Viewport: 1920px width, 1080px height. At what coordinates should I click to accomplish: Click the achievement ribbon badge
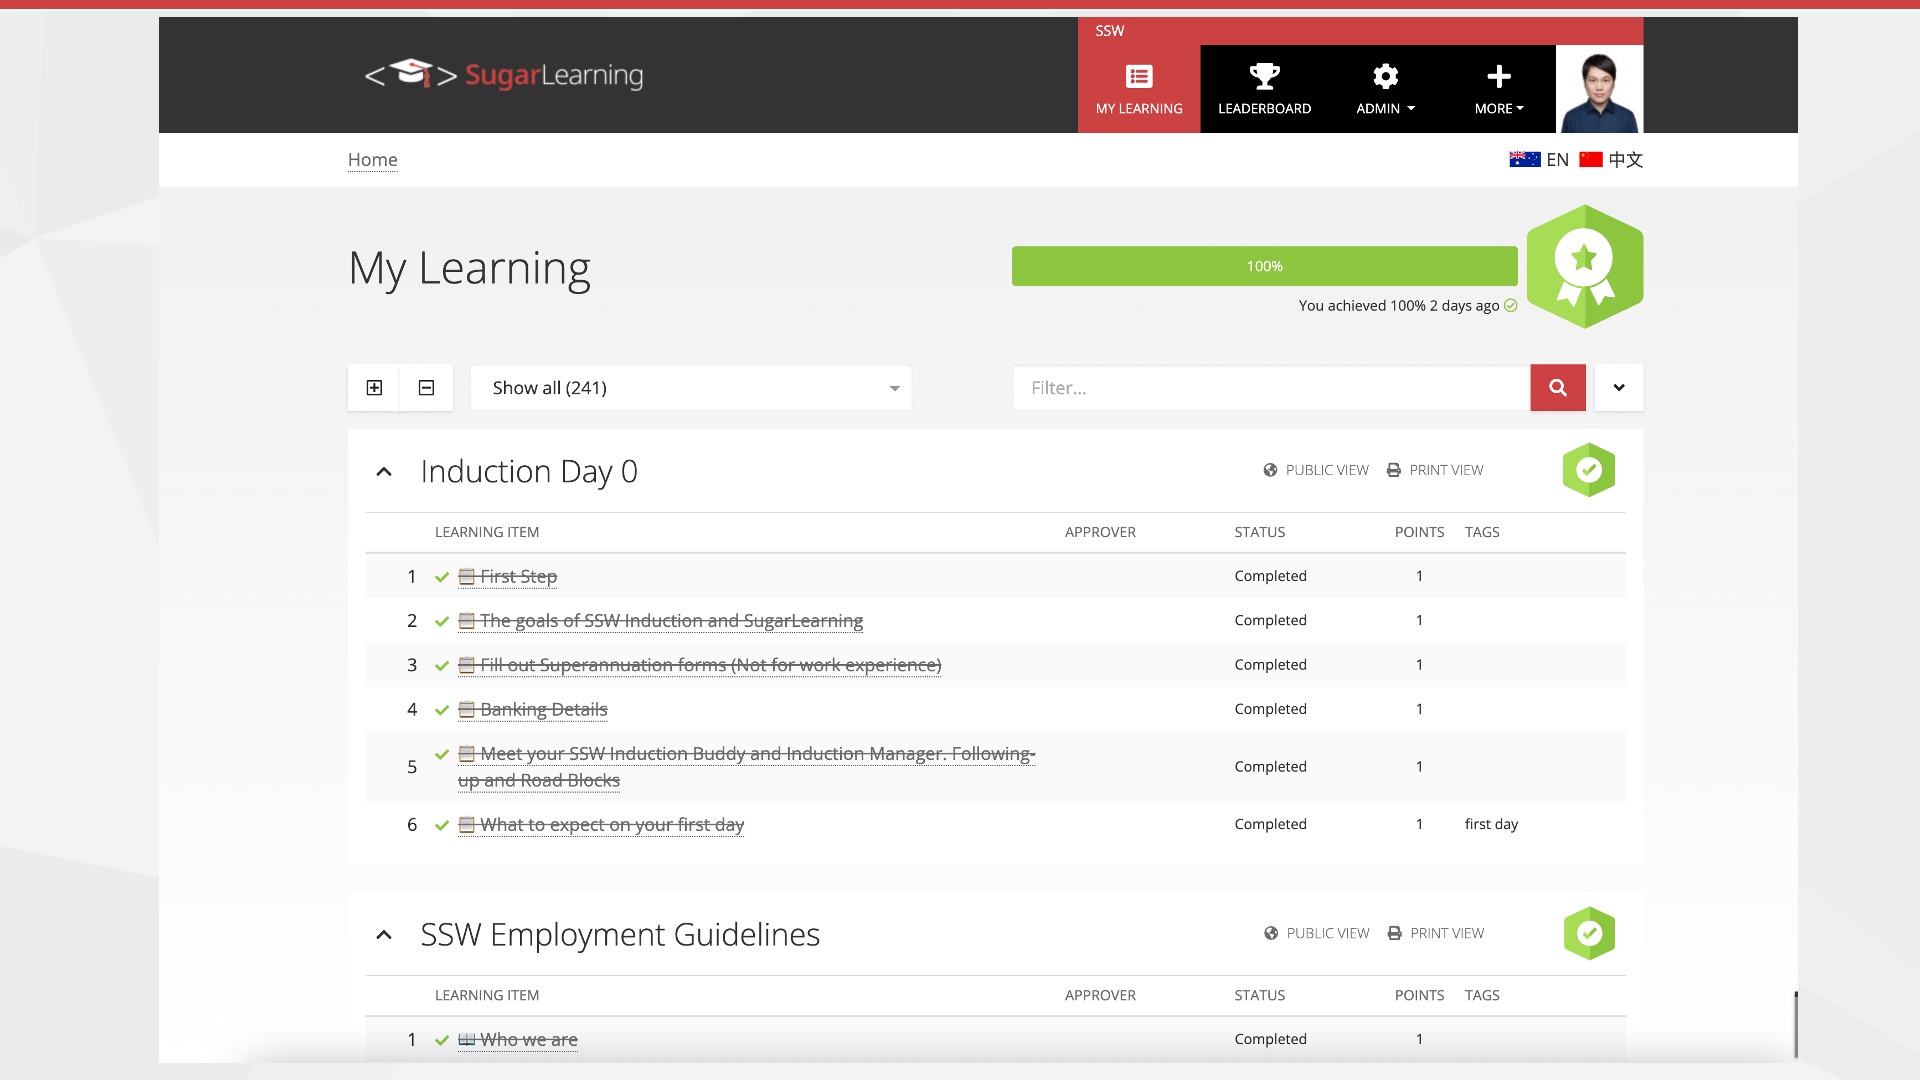tap(1584, 267)
